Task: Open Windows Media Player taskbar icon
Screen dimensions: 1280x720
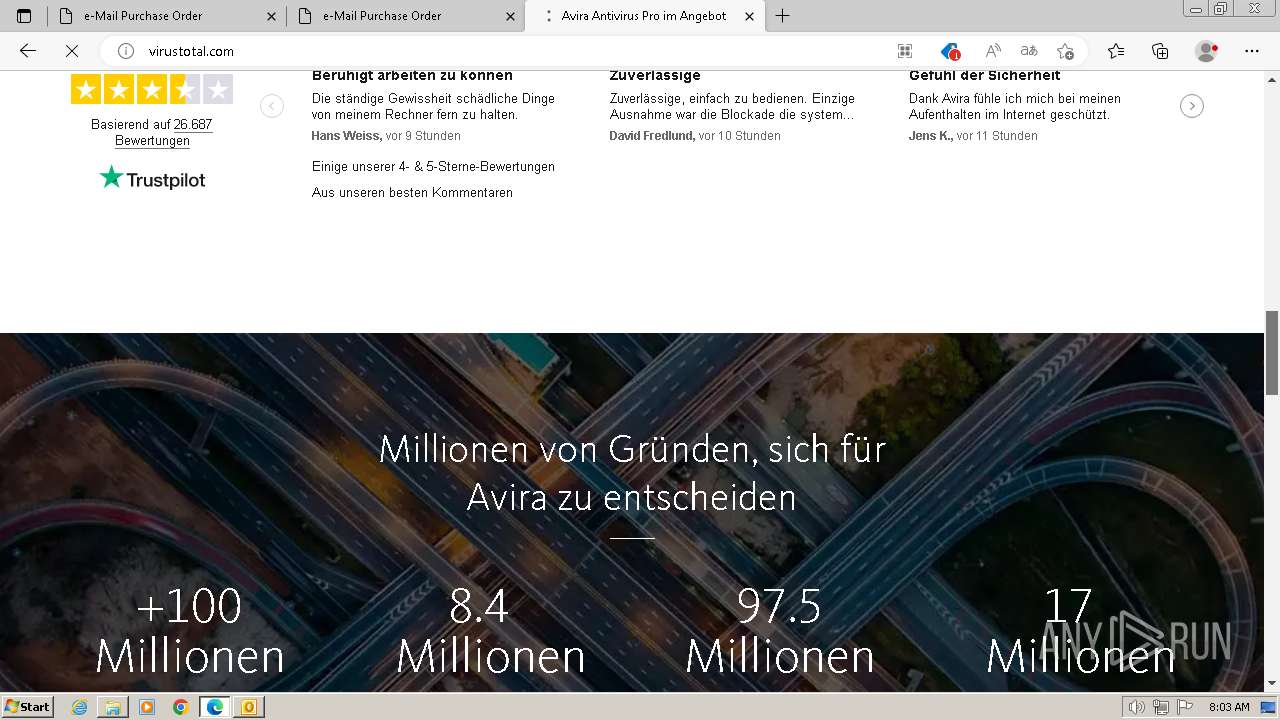Action: pyautogui.click(x=147, y=707)
